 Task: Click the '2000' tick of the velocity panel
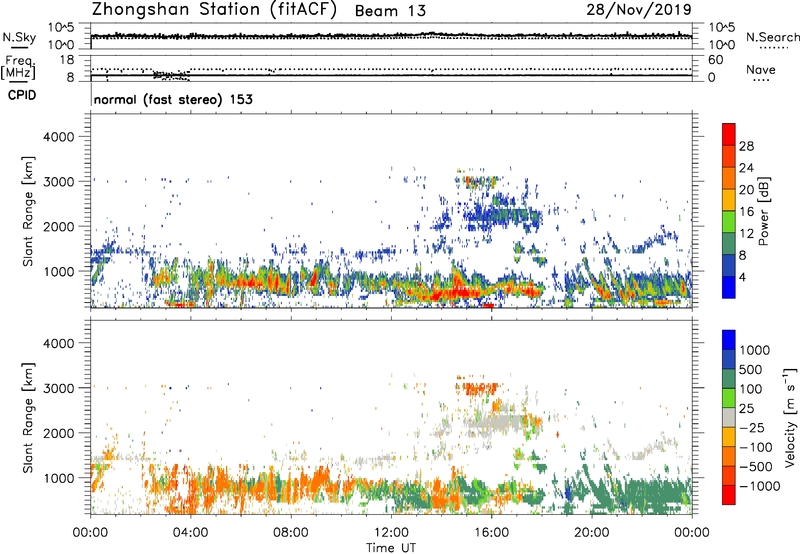58,433
